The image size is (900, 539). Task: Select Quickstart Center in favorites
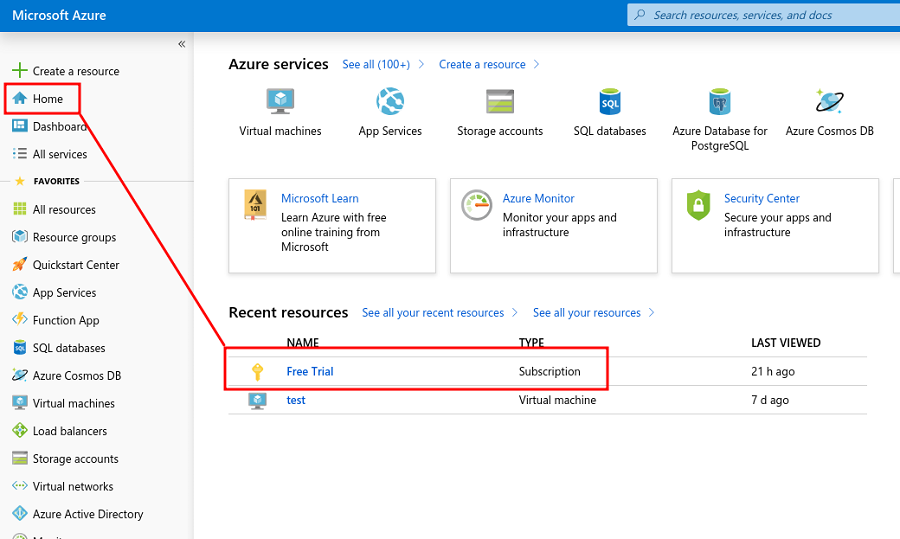pos(76,265)
